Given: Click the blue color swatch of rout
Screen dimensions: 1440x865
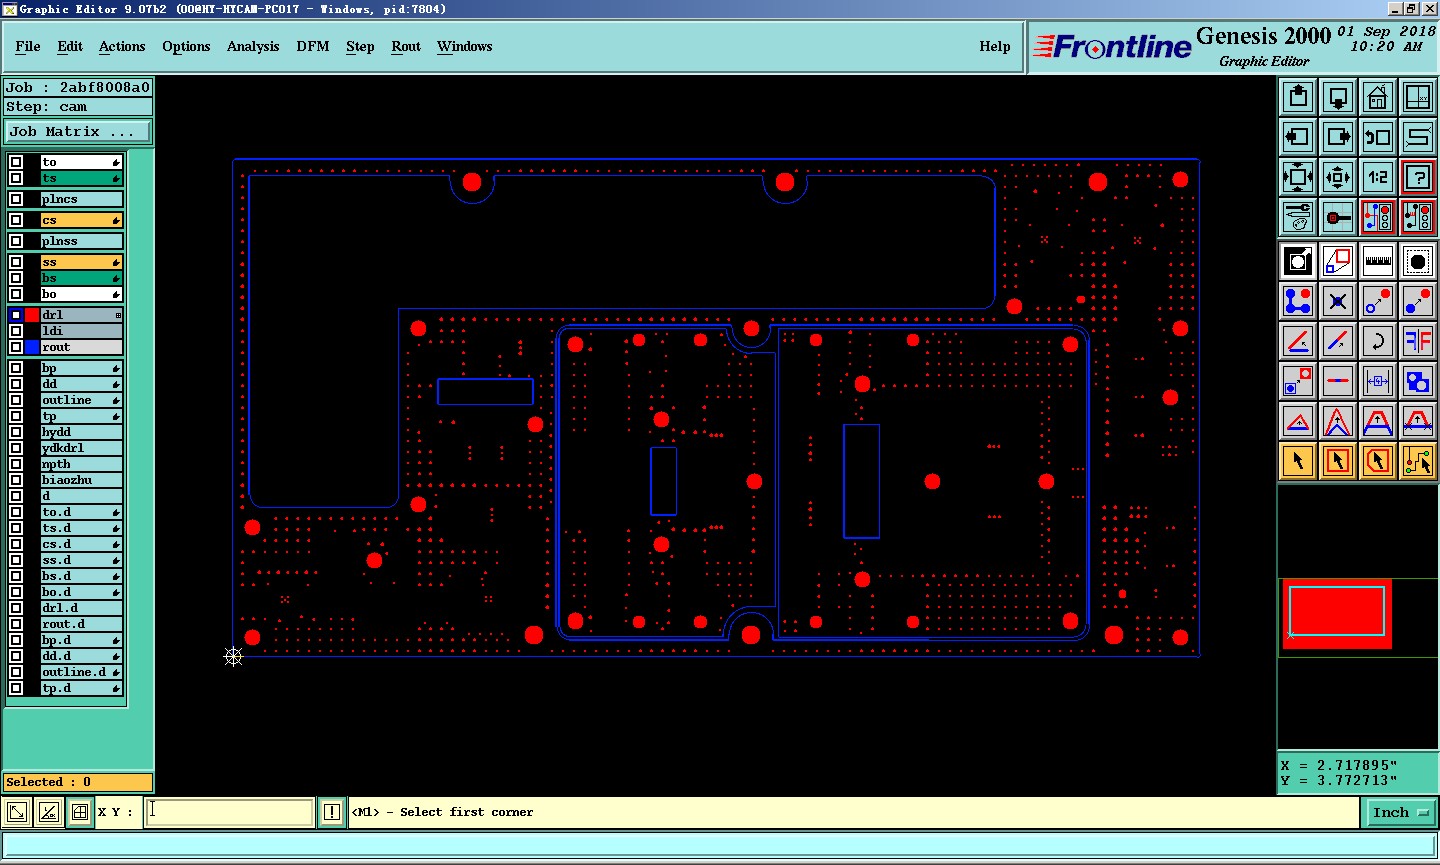Looking at the screenshot, I should [x=32, y=347].
